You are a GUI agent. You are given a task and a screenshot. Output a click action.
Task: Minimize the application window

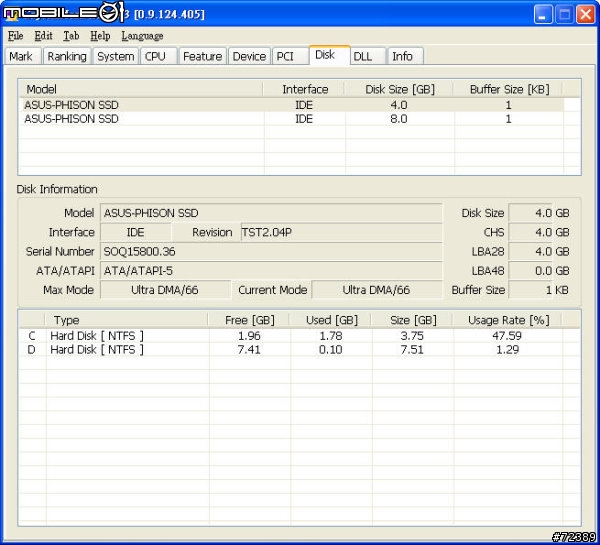543,15
